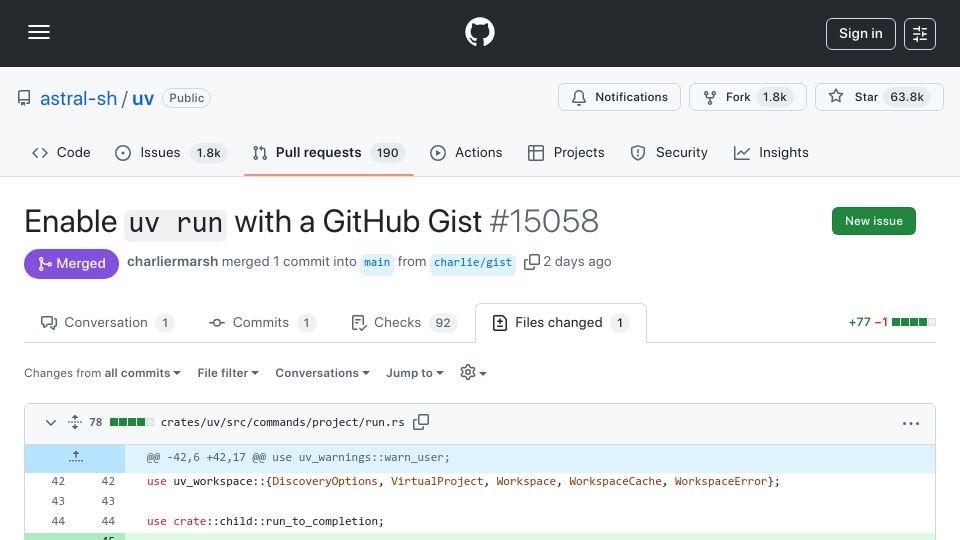Click the pull request number #15058
The image size is (960, 540).
544,221
